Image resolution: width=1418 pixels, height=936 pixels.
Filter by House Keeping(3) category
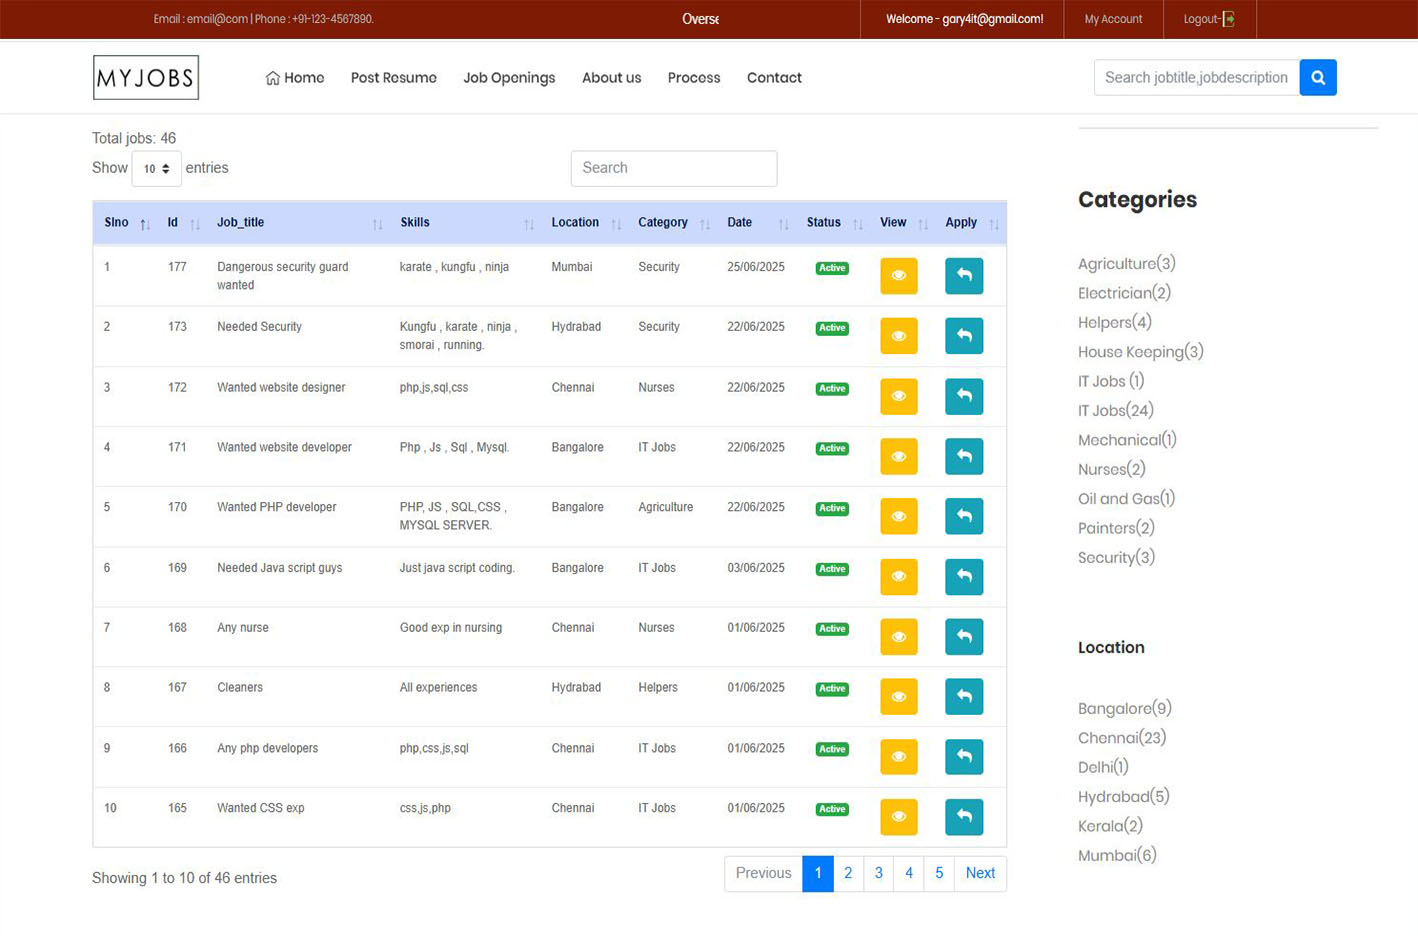coord(1140,352)
